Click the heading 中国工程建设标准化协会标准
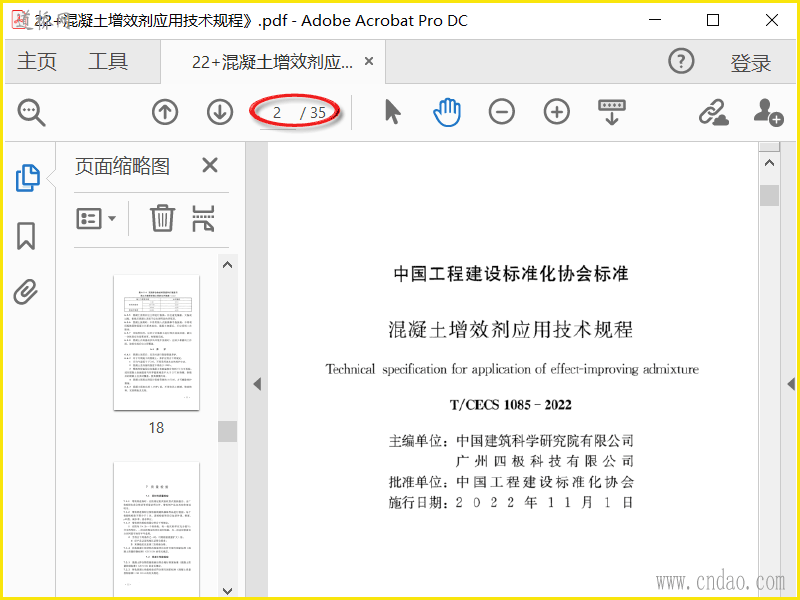Screen dimensions: 800x600 [x=511, y=274]
